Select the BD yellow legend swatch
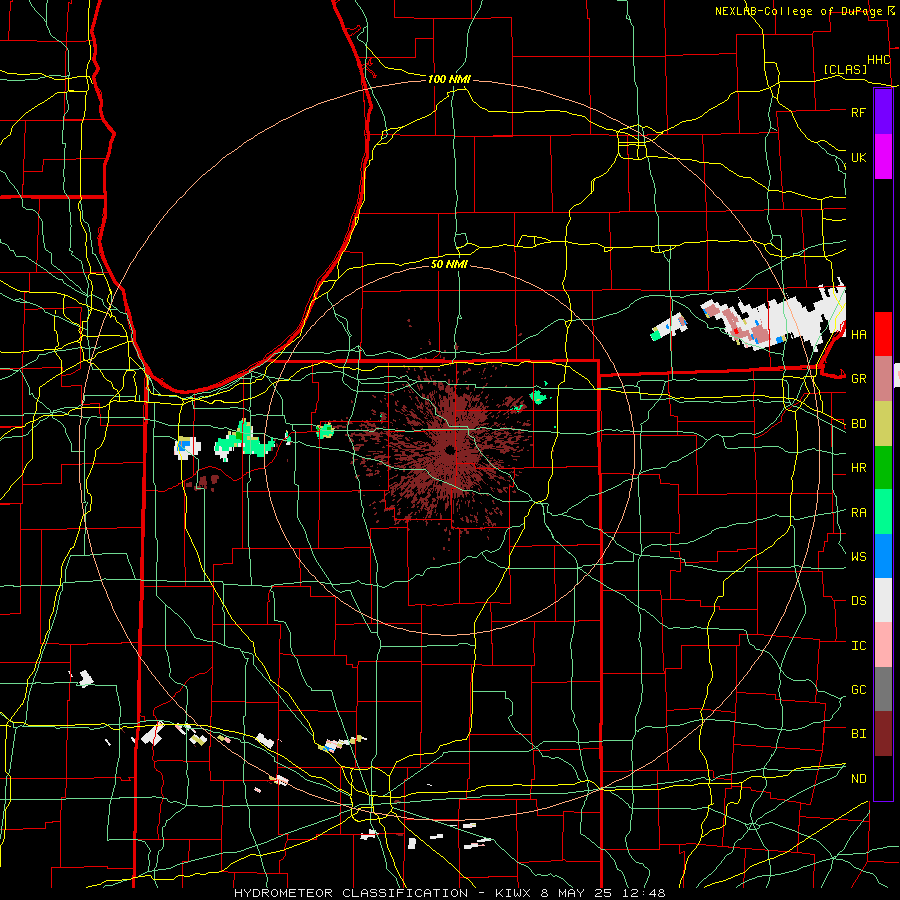 (x=883, y=423)
